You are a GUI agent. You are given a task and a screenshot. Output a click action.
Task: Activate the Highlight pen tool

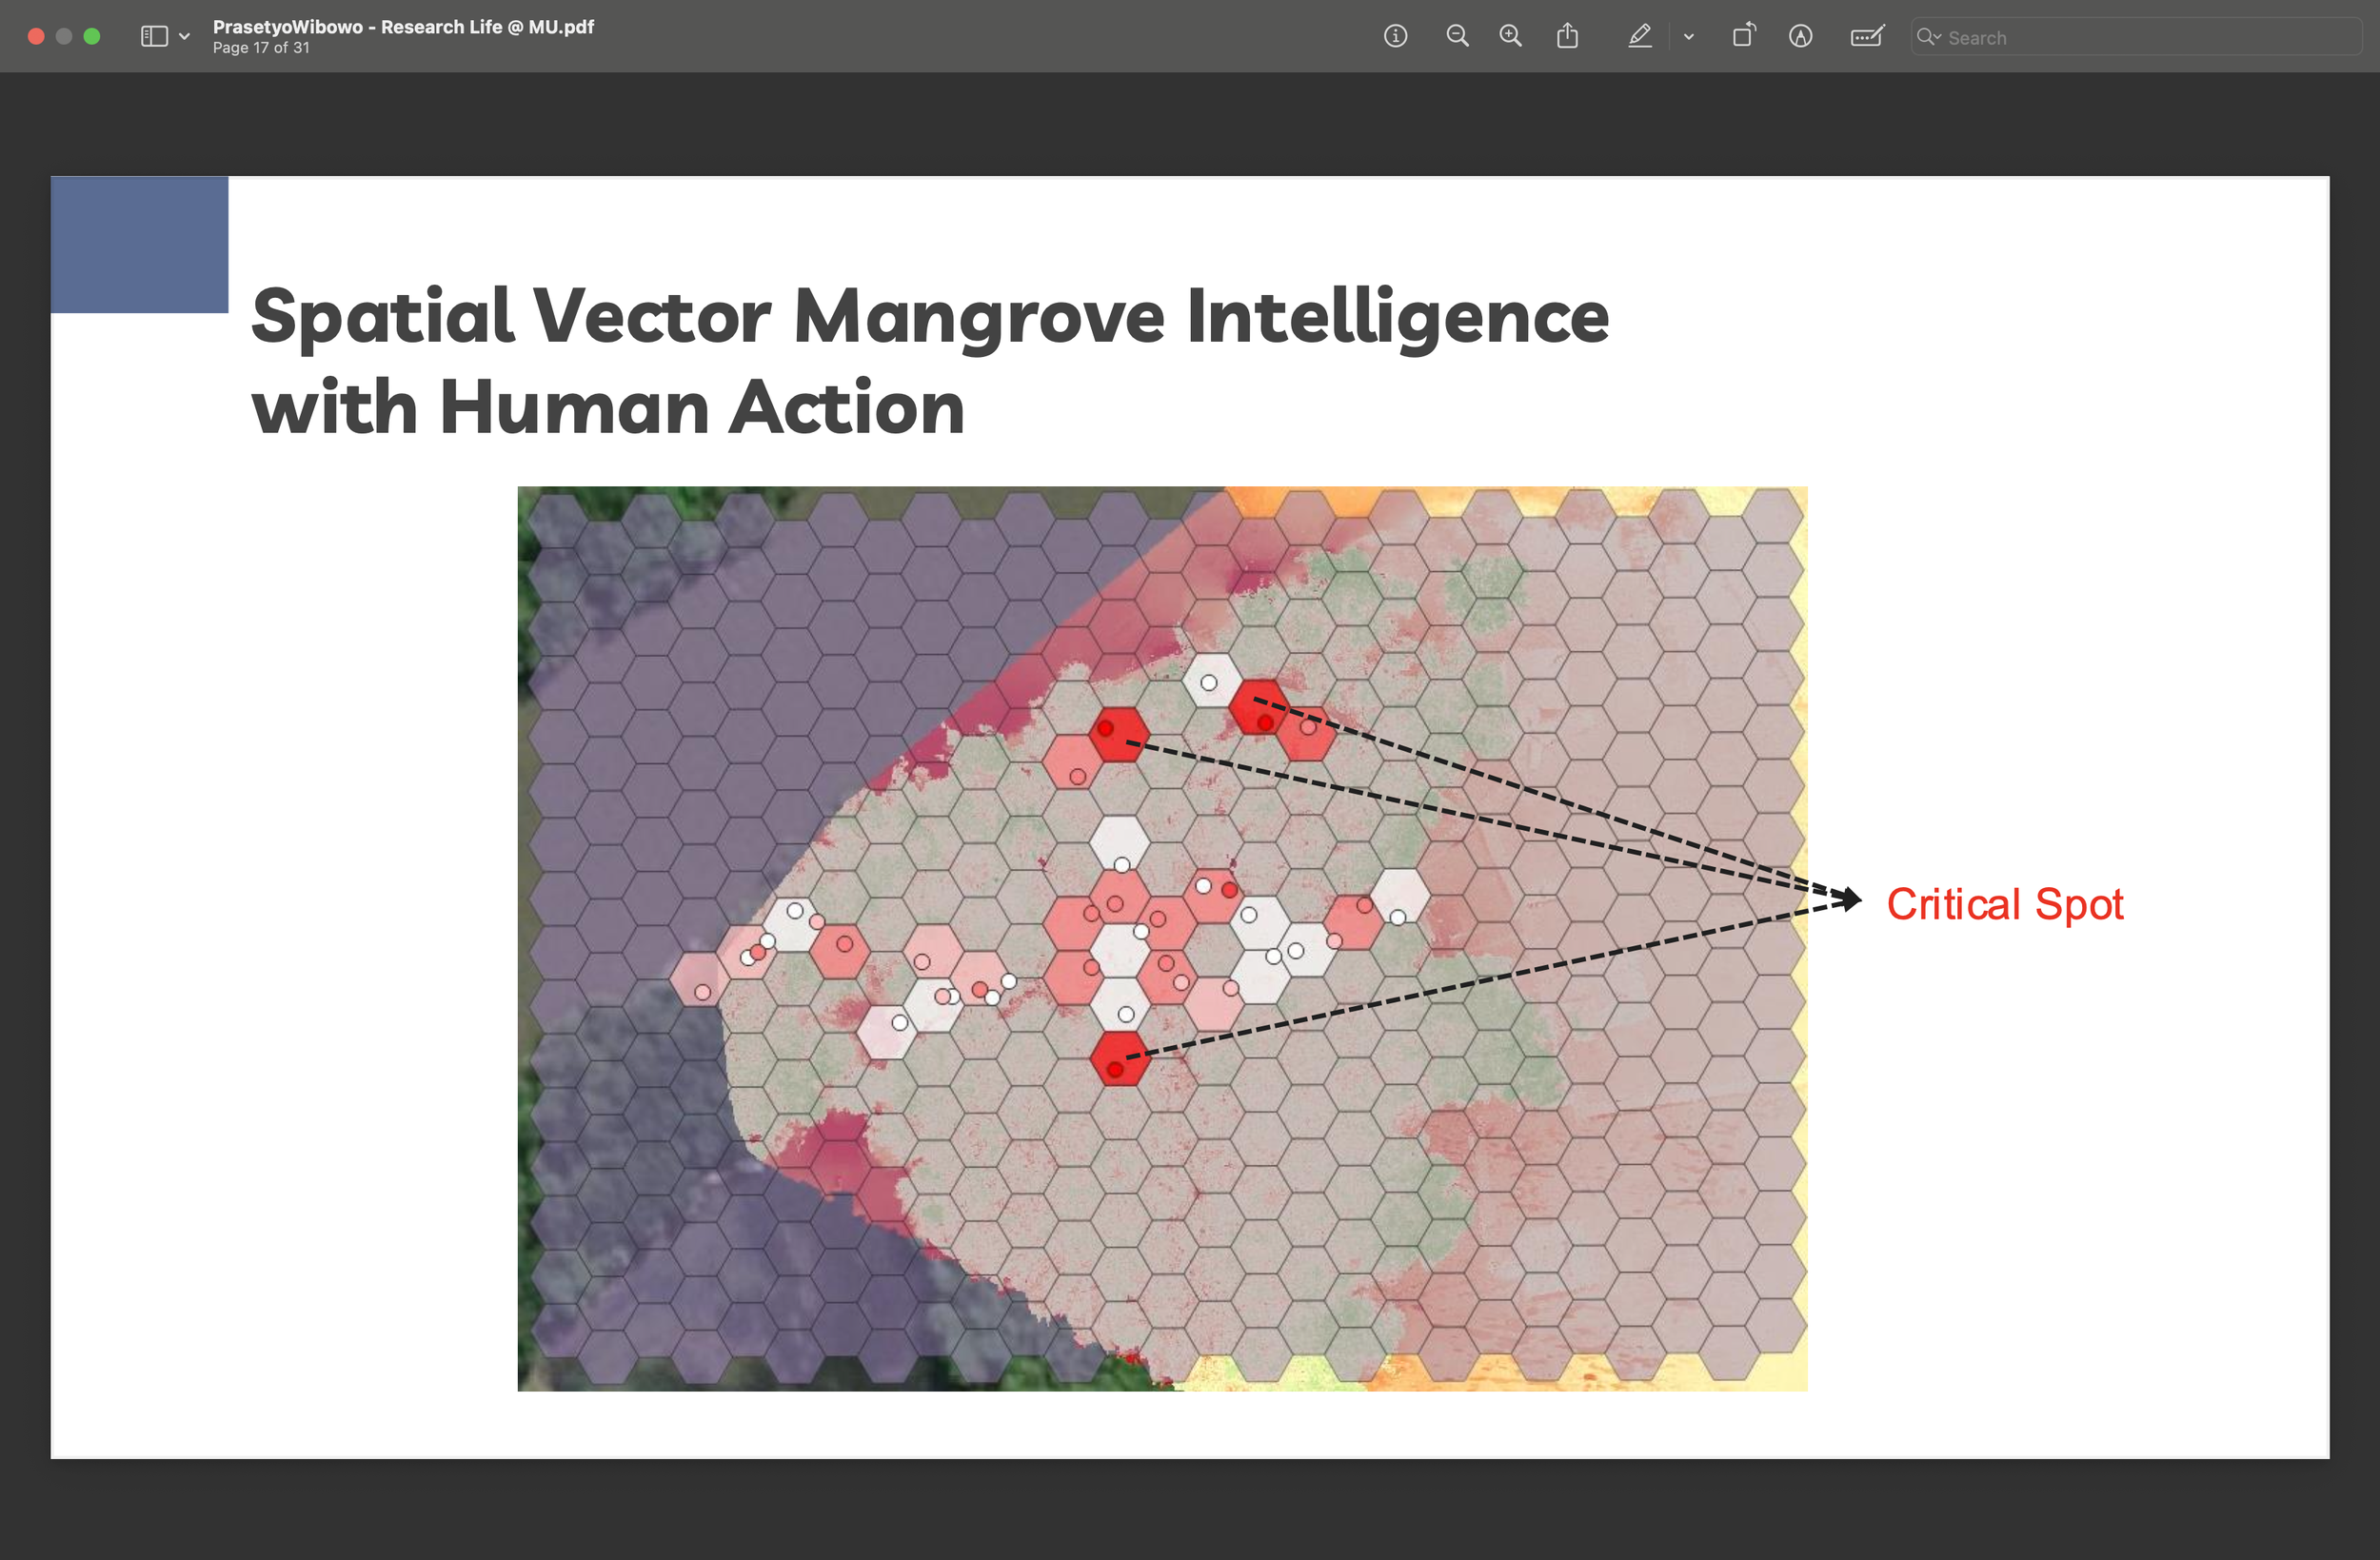click(x=1639, y=37)
